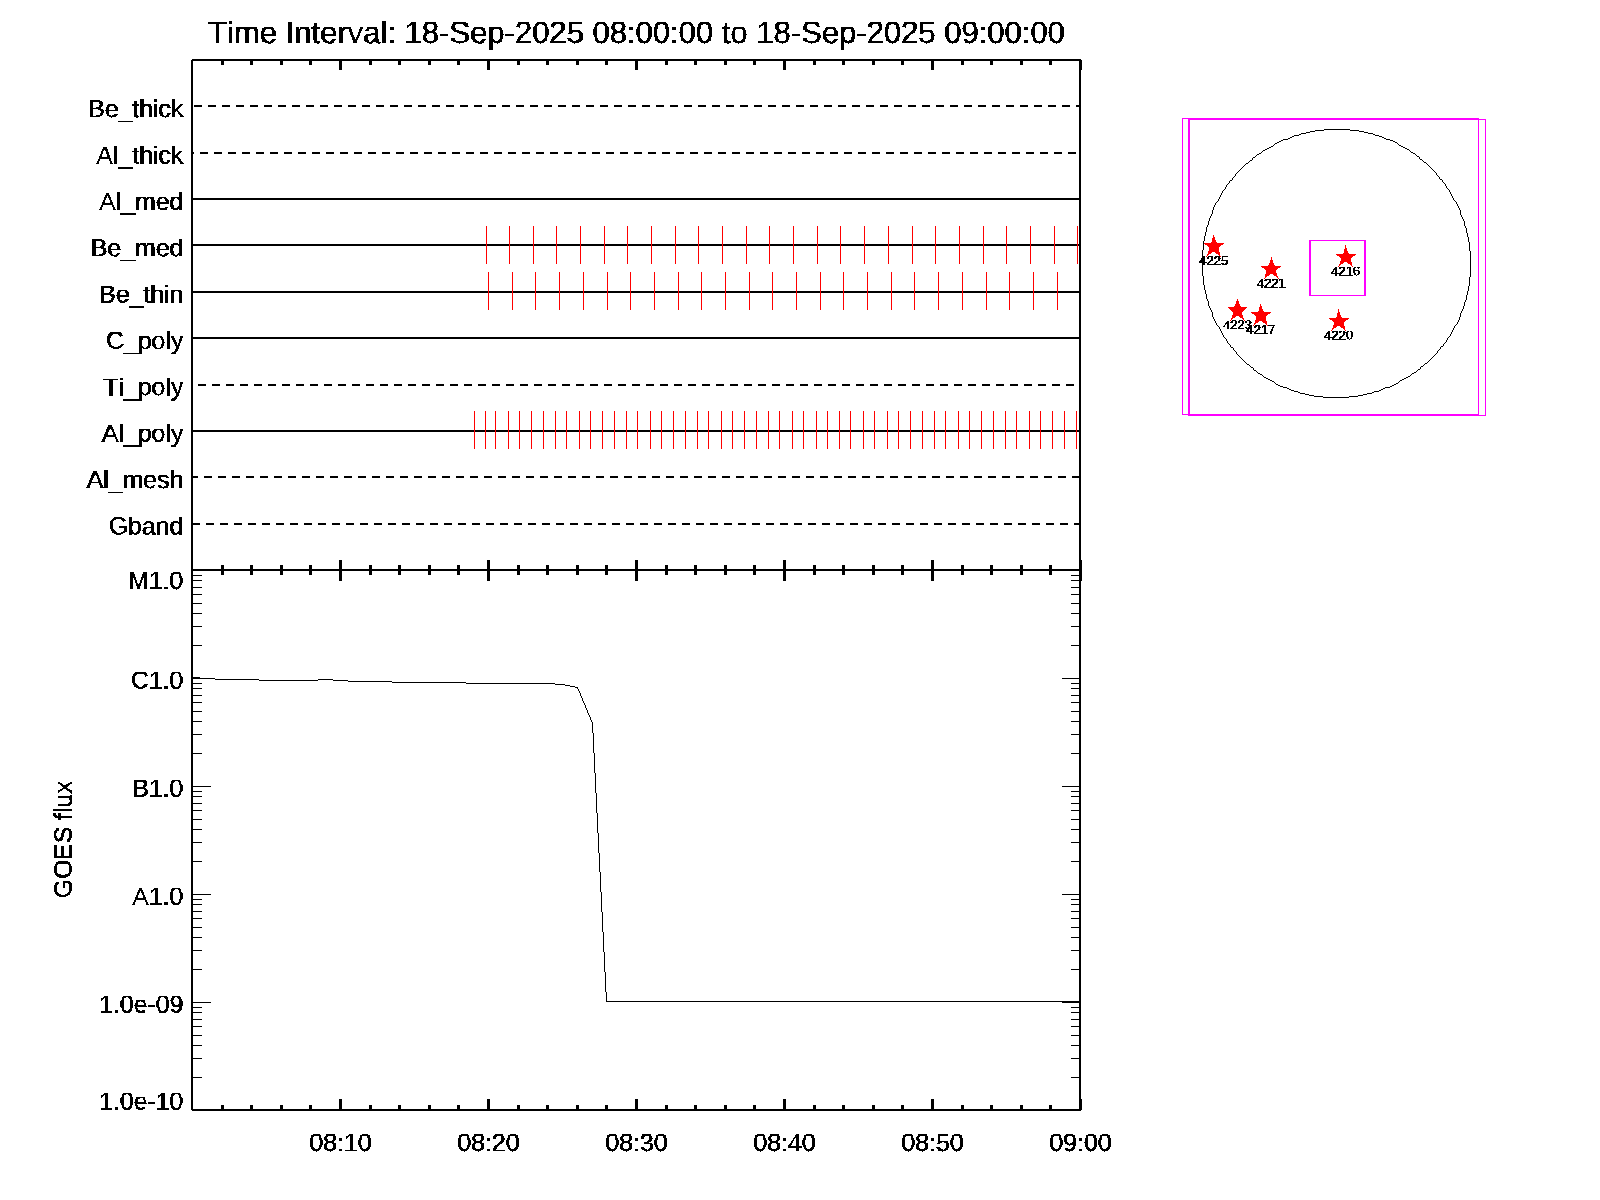The width and height of the screenshot is (1600, 1200).
Task: Click the Time Interval title text
Action: click(x=636, y=33)
